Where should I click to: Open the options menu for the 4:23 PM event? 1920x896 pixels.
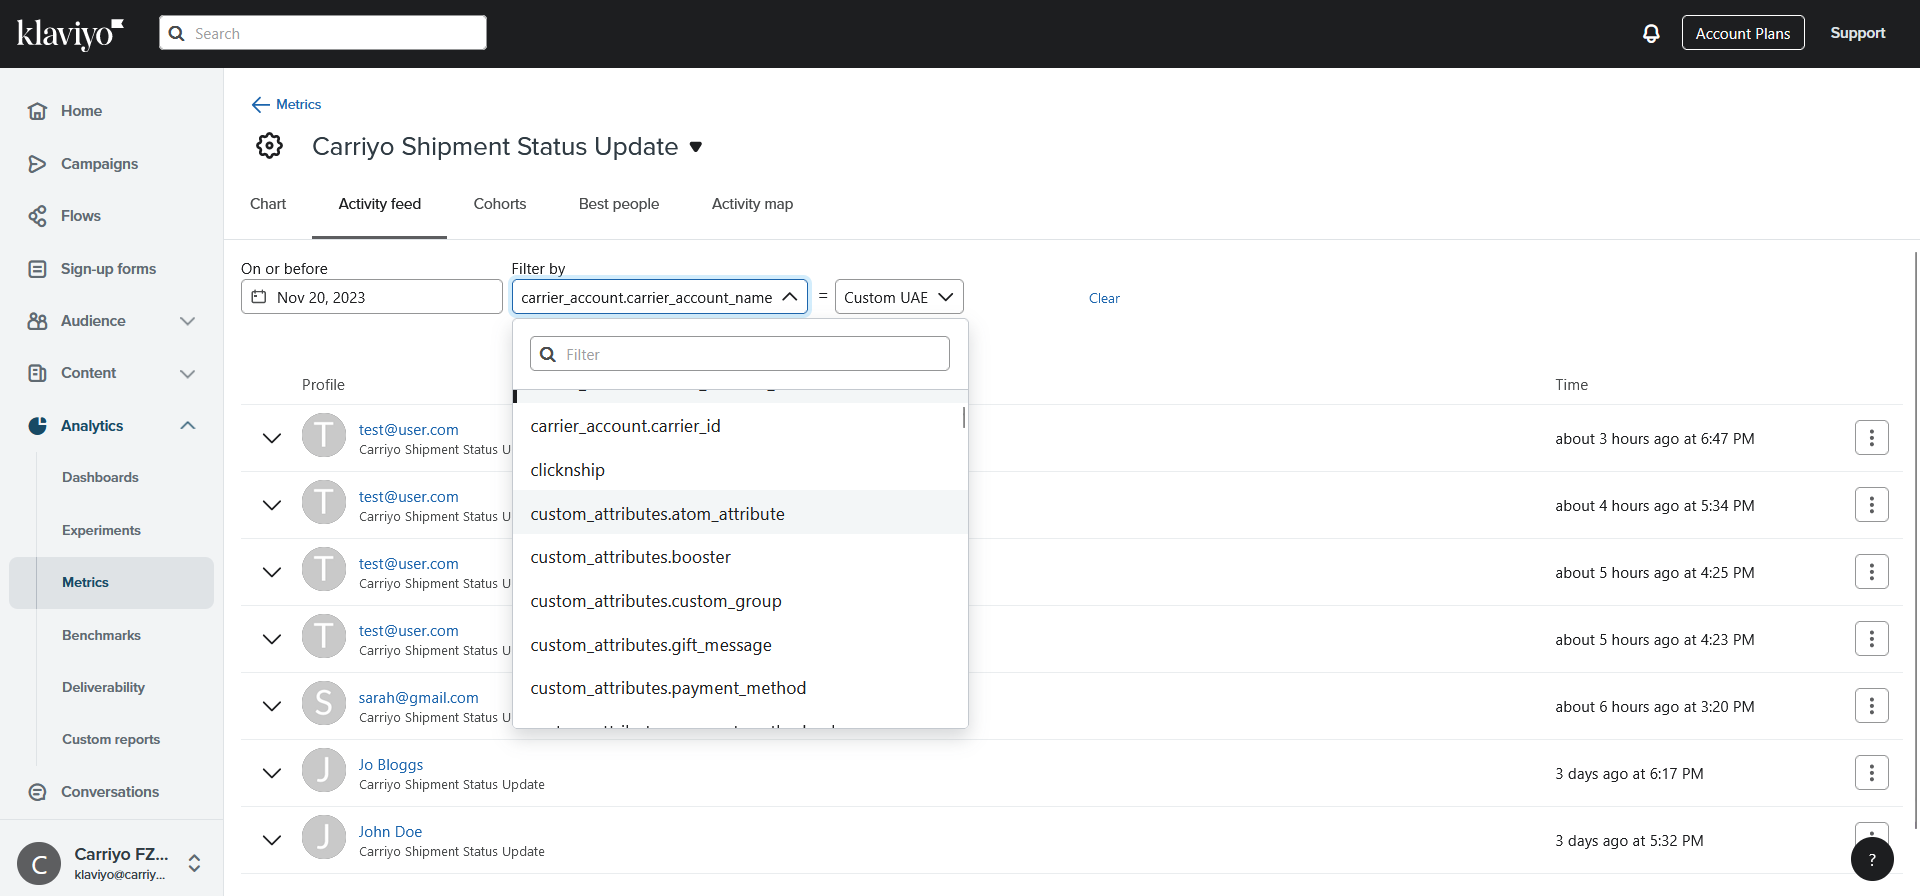tap(1871, 639)
